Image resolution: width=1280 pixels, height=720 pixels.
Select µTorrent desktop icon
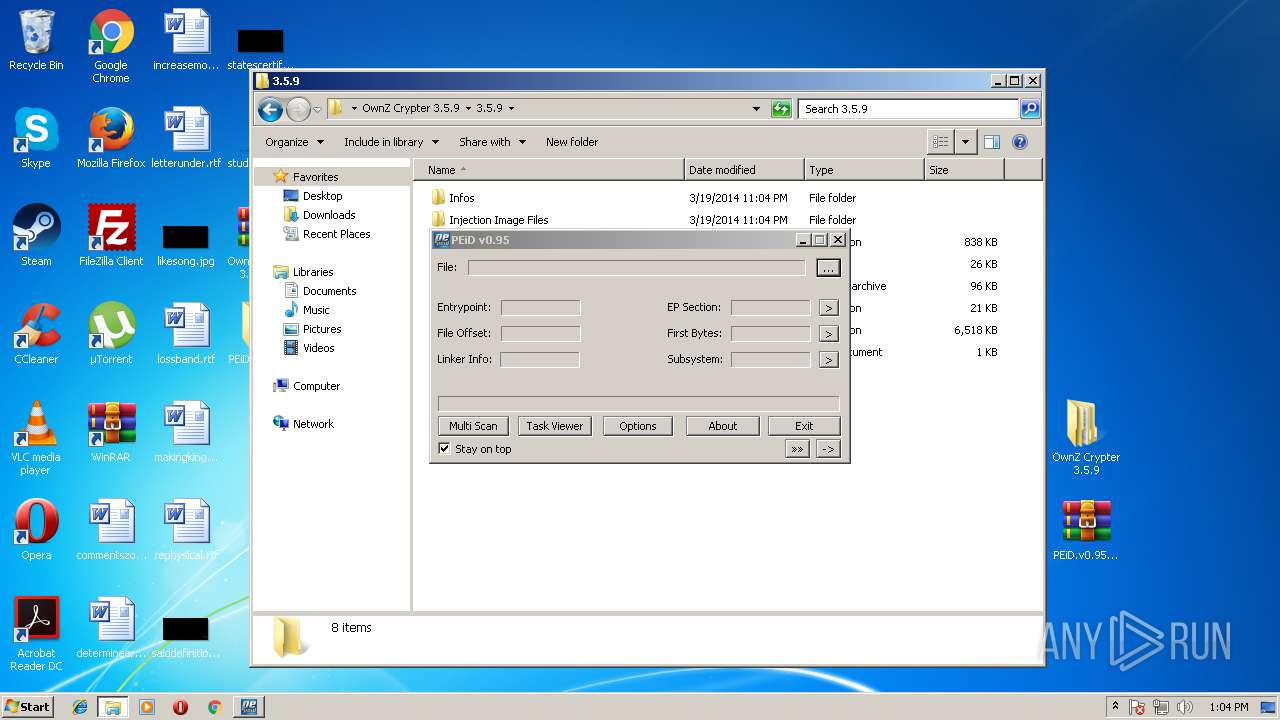(x=111, y=334)
